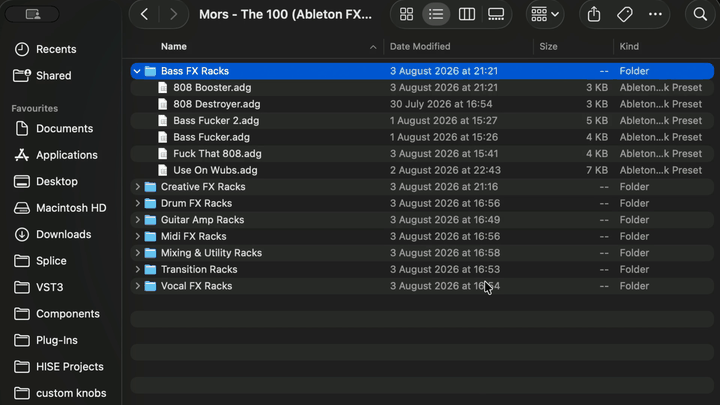
Task: Switch to gallery view mode
Action: pos(496,14)
